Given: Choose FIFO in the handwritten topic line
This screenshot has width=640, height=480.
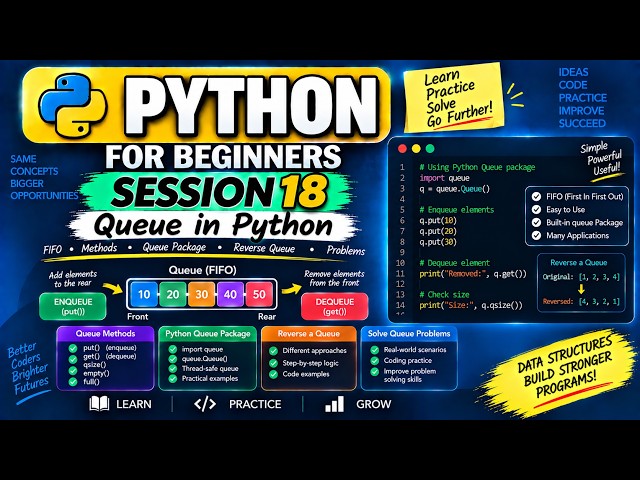Looking at the screenshot, I should tap(52, 249).
